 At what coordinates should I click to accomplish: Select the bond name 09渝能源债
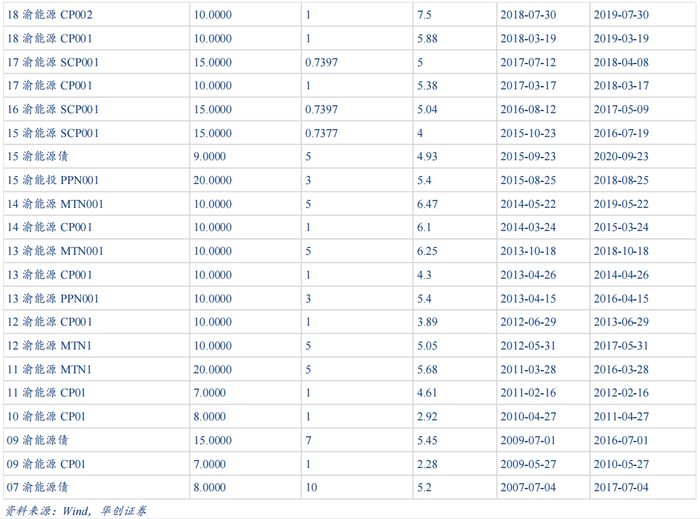click(38, 440)
